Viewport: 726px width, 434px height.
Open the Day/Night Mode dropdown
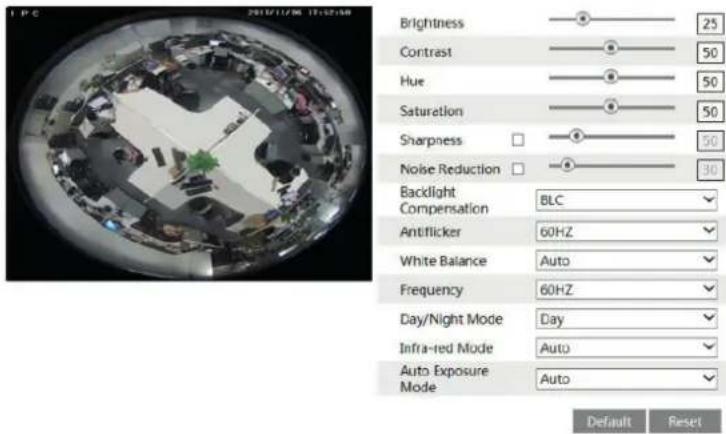(626, 319)
